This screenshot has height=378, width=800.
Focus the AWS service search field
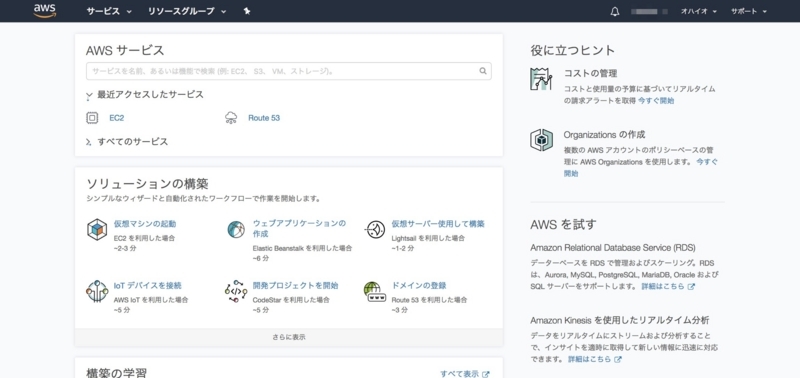click(x=289, y=71)
